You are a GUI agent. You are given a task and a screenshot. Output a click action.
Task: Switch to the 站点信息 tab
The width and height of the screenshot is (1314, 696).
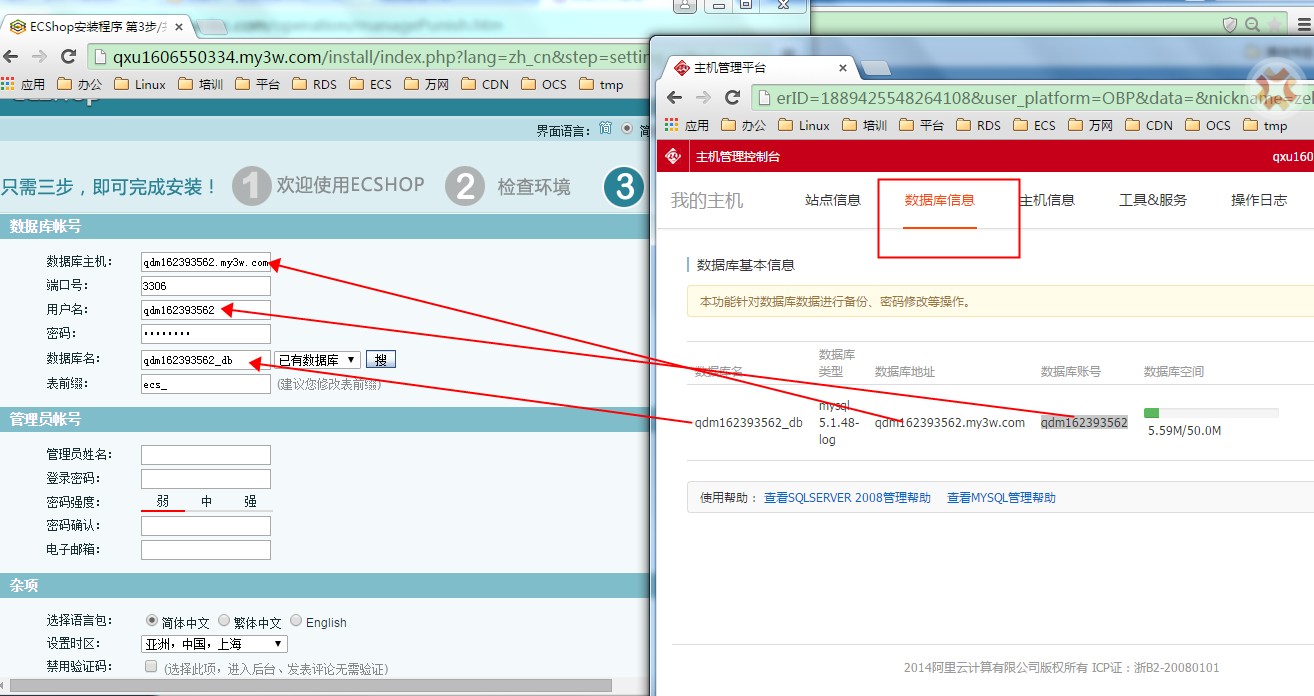(x=832, y=200)
